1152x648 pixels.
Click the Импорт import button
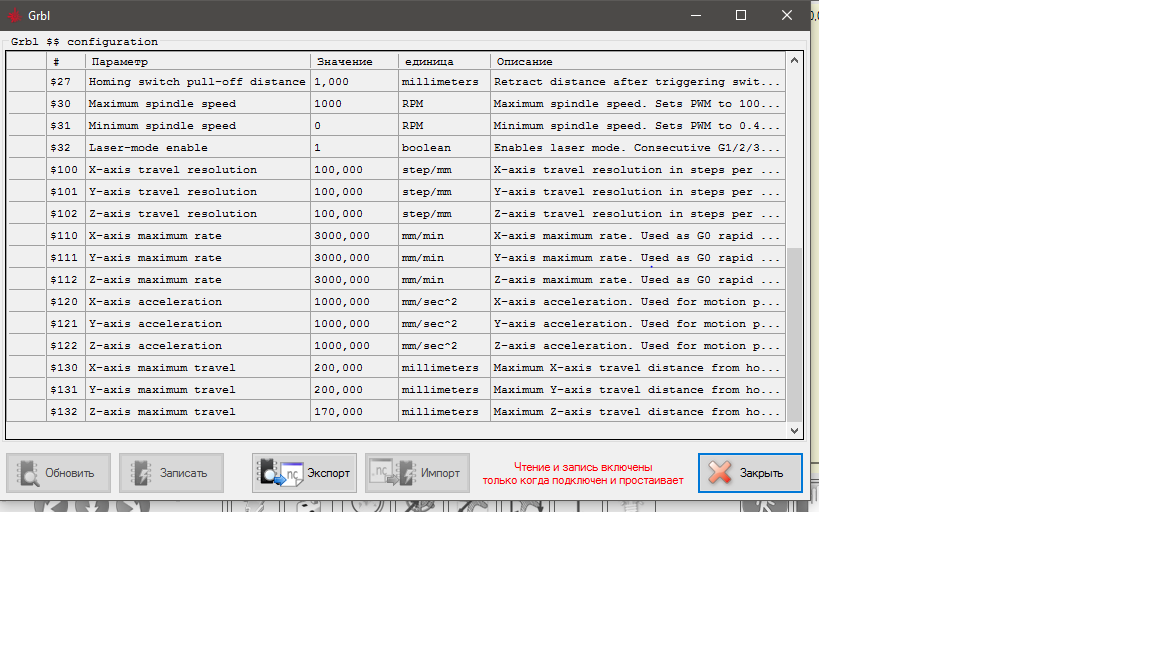[417, 473]
